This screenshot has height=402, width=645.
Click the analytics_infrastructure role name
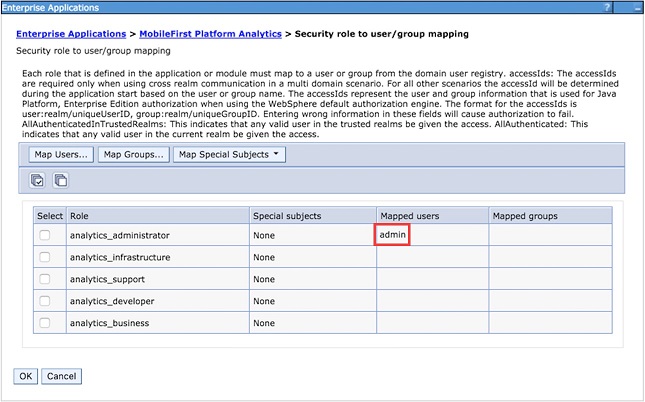click(120, 258)
